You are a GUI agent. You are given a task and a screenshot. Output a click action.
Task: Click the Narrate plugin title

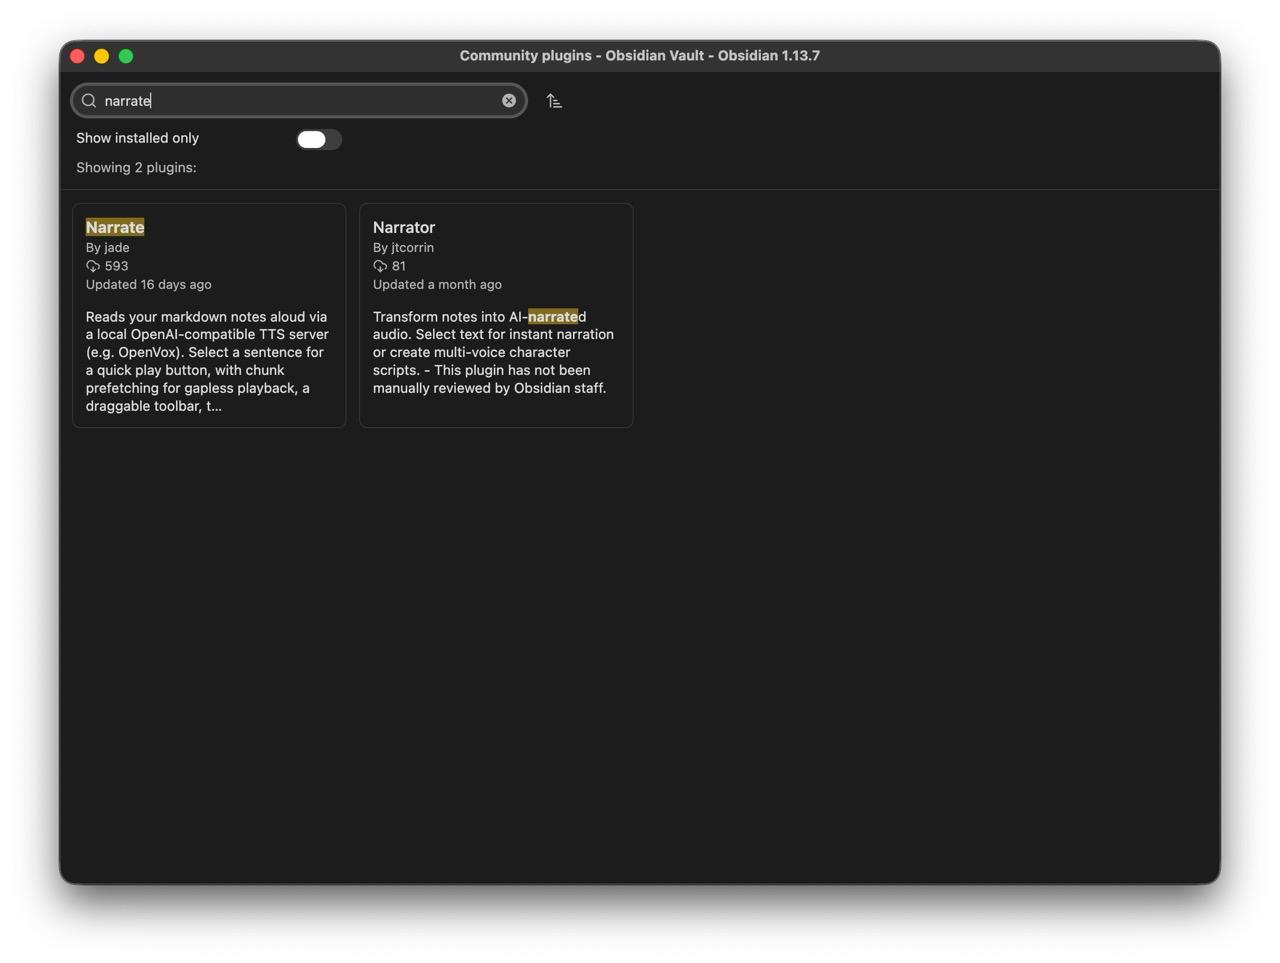[115, 227]
